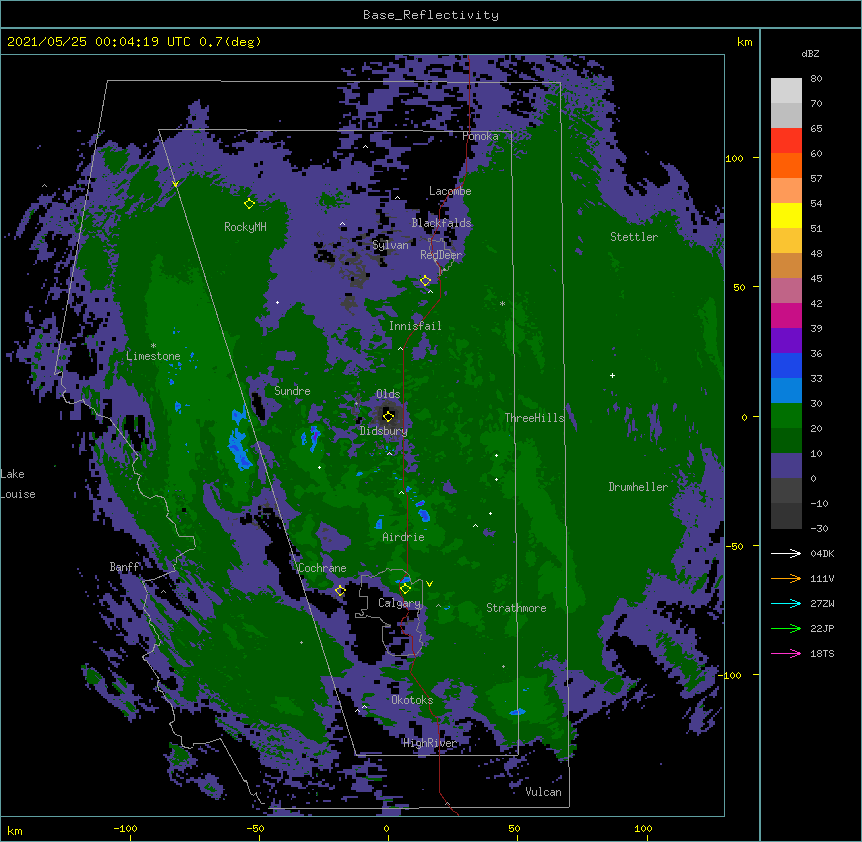Select yellow diamond marker right of Cochrane
Viewport: 862px width, 842px height.
[340, 591]
